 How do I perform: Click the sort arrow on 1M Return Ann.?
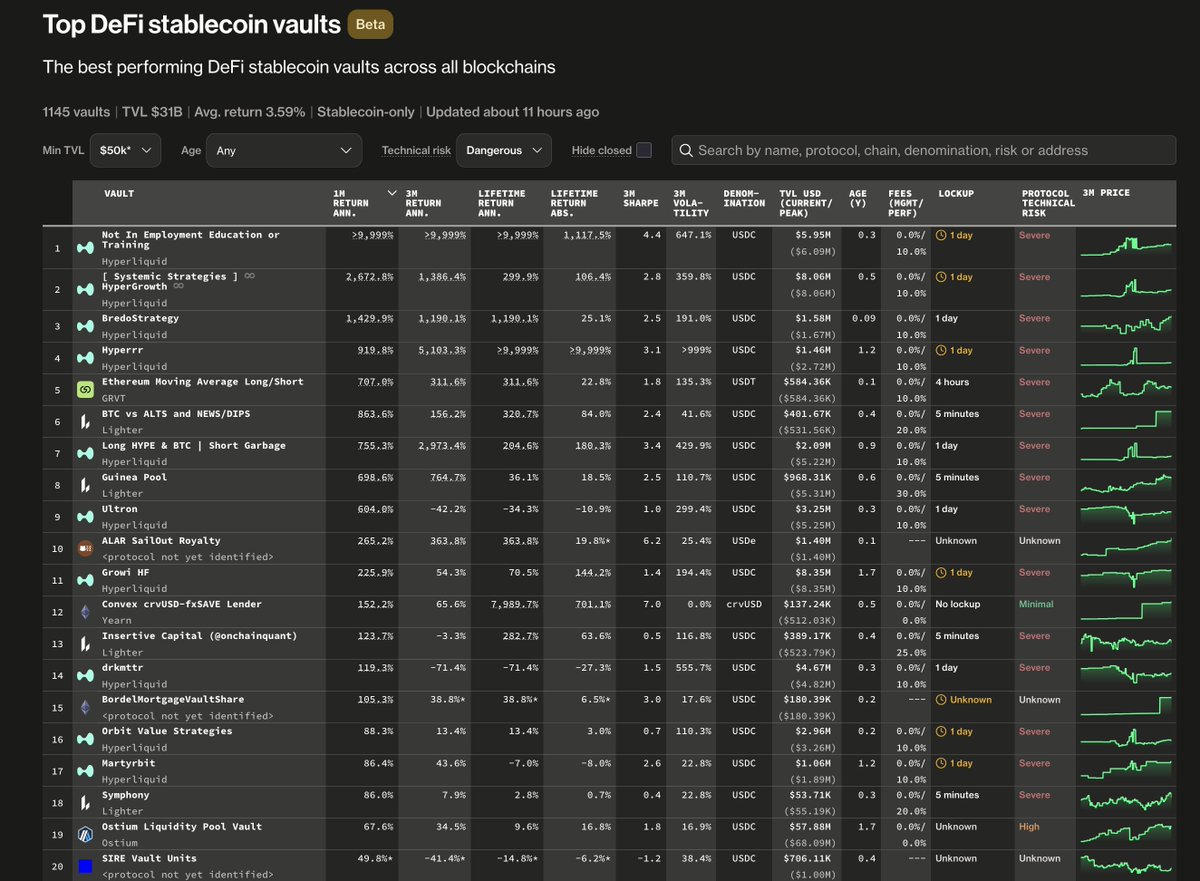391,192
